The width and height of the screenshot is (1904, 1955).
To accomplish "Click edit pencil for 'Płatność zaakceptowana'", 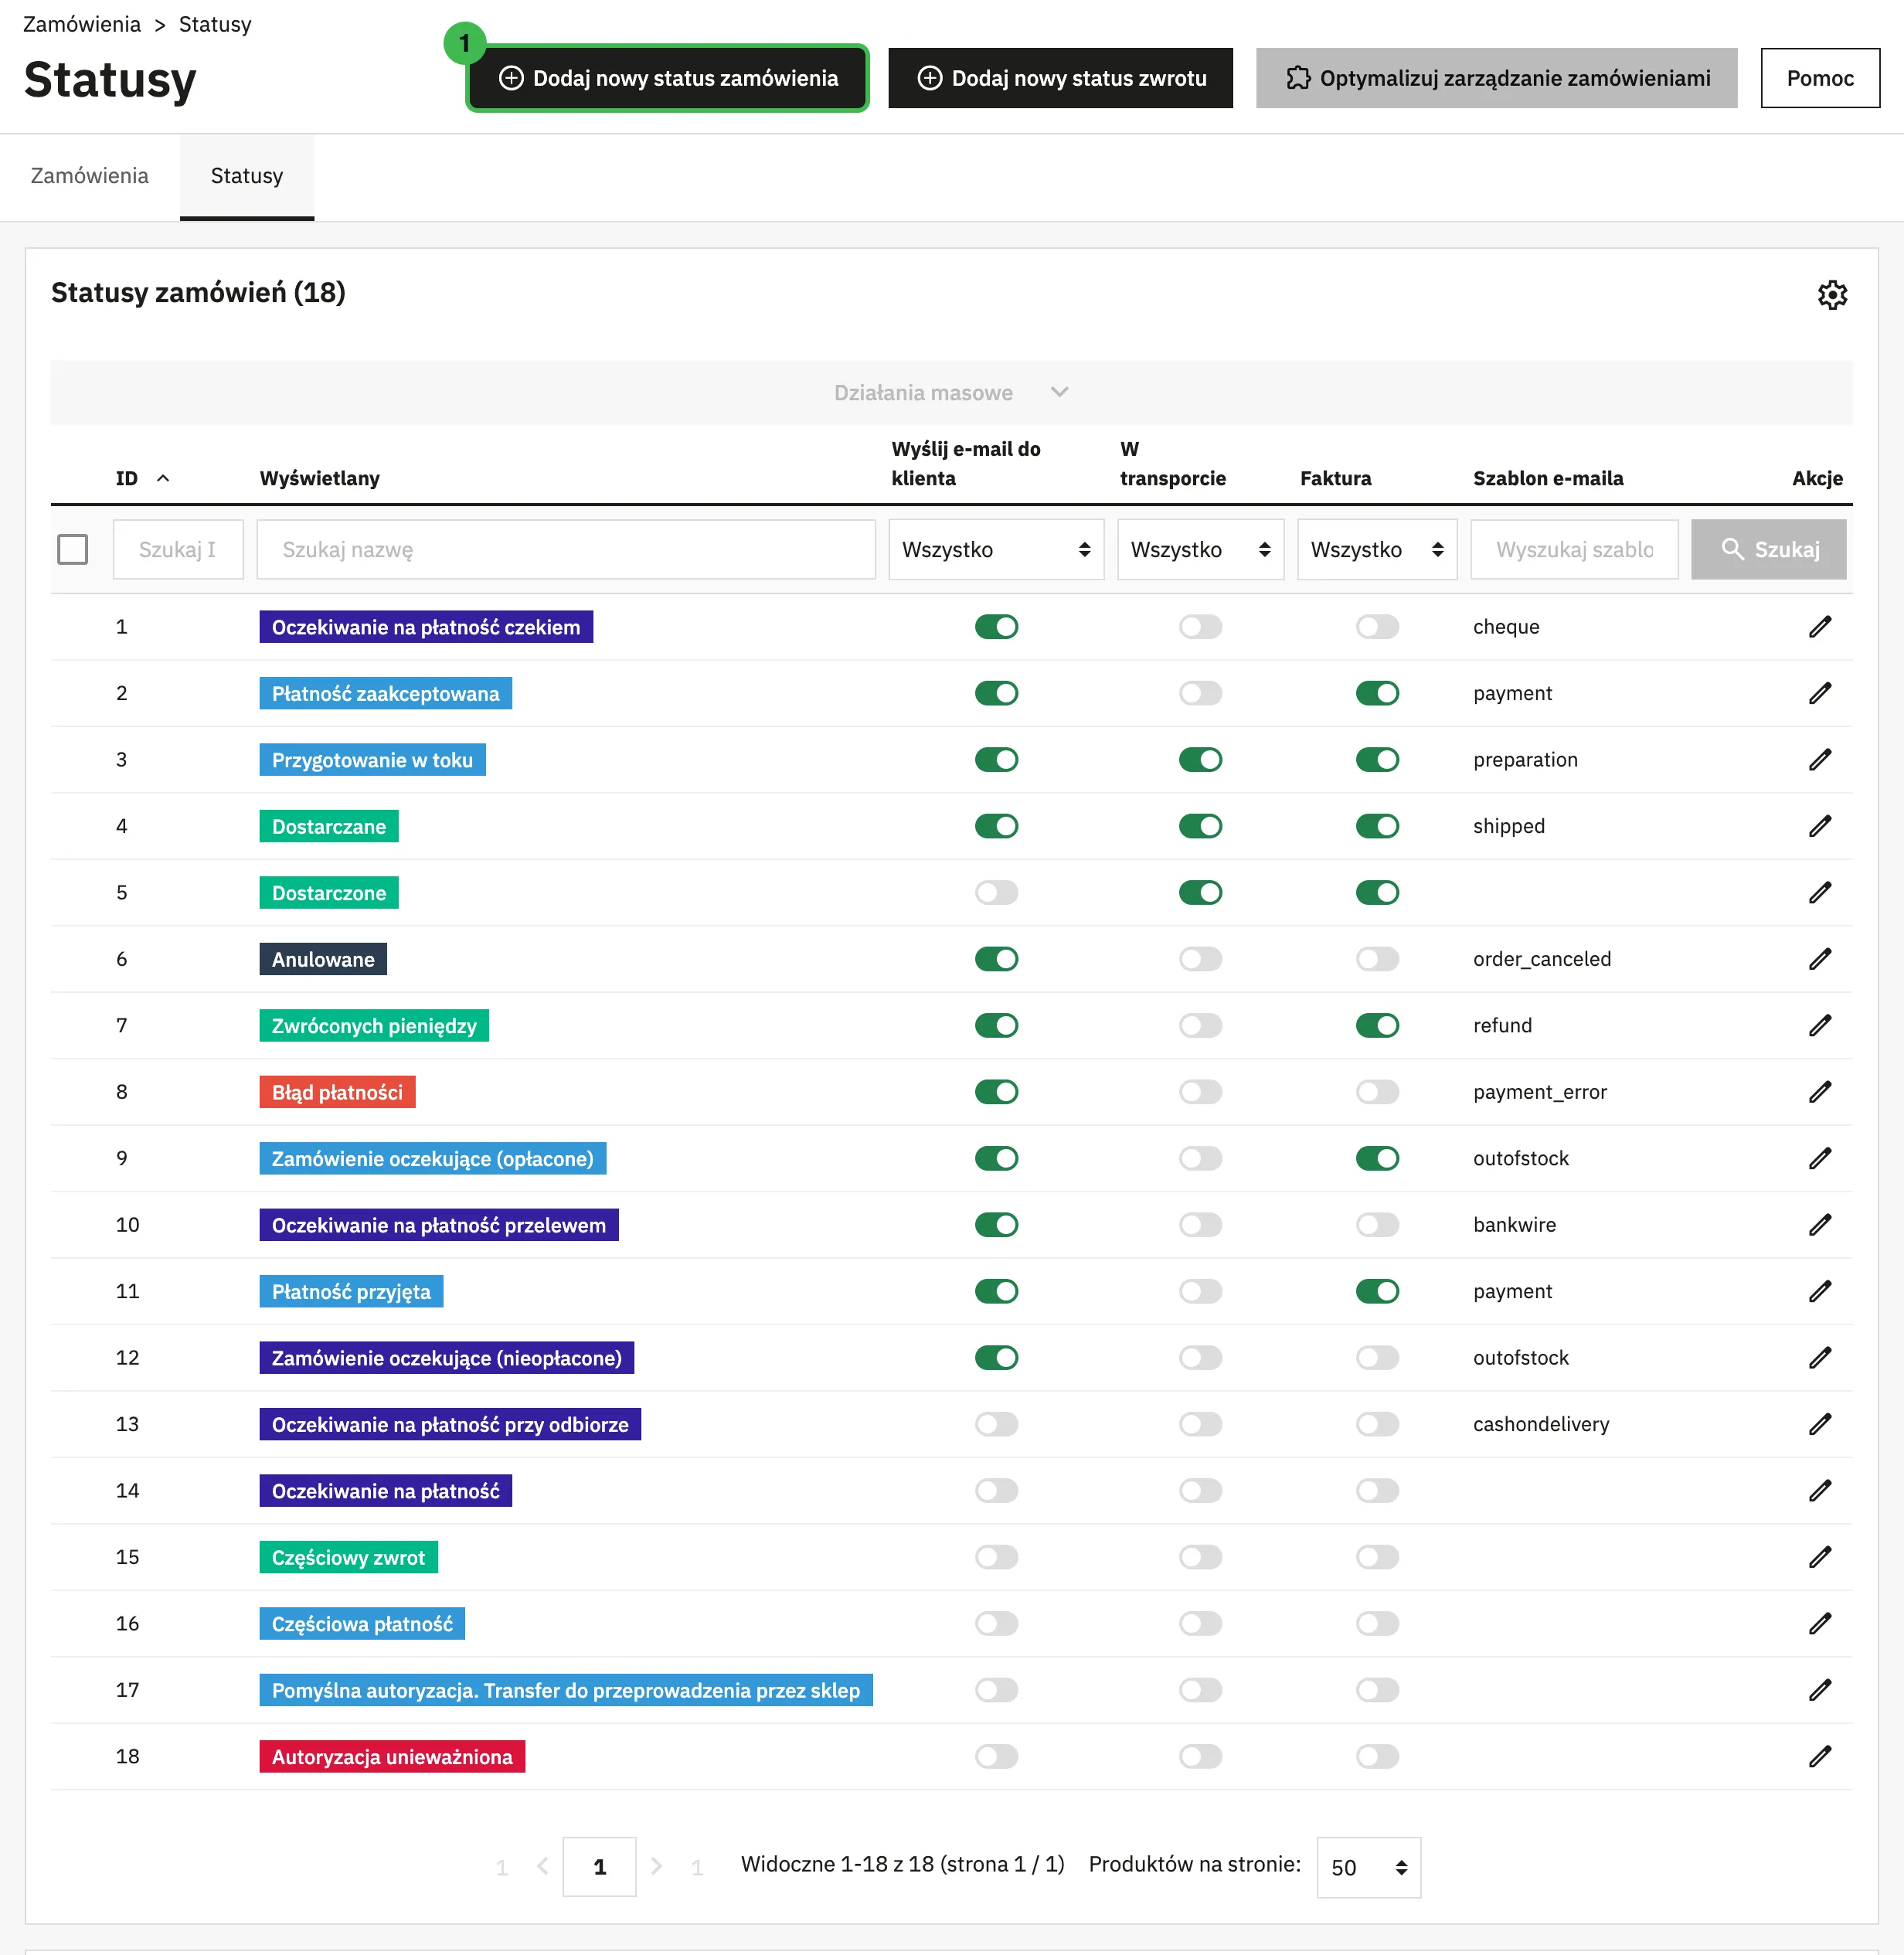I will point(1819,693).
